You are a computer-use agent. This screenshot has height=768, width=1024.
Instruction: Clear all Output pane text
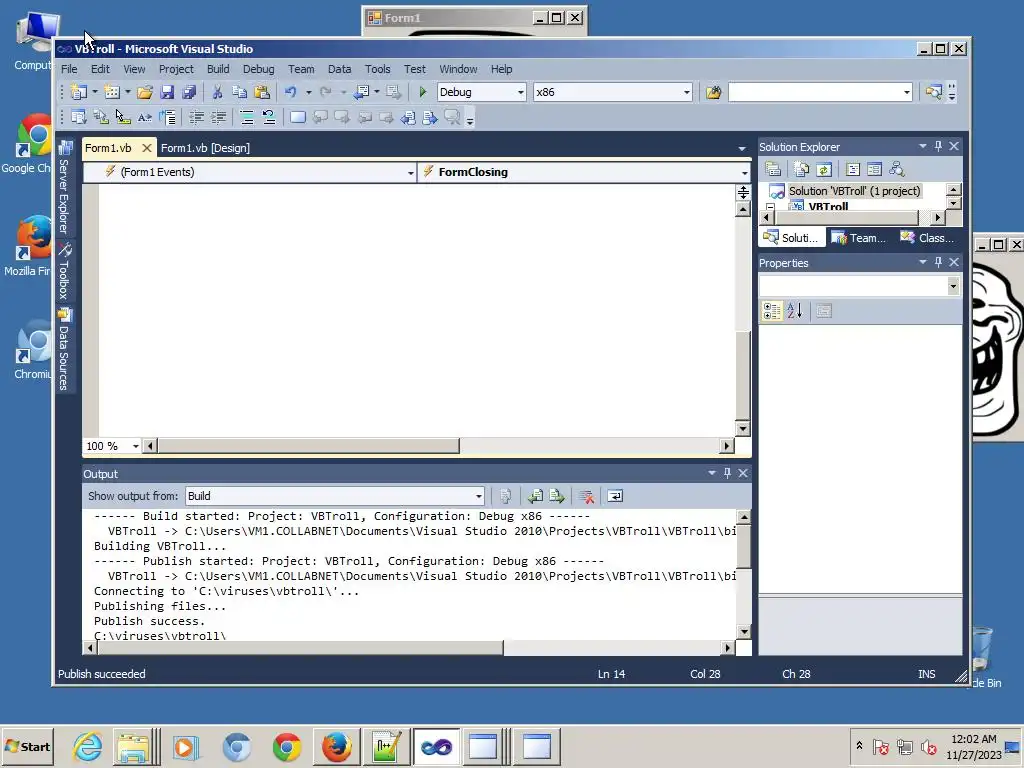(x=586, y=496)
